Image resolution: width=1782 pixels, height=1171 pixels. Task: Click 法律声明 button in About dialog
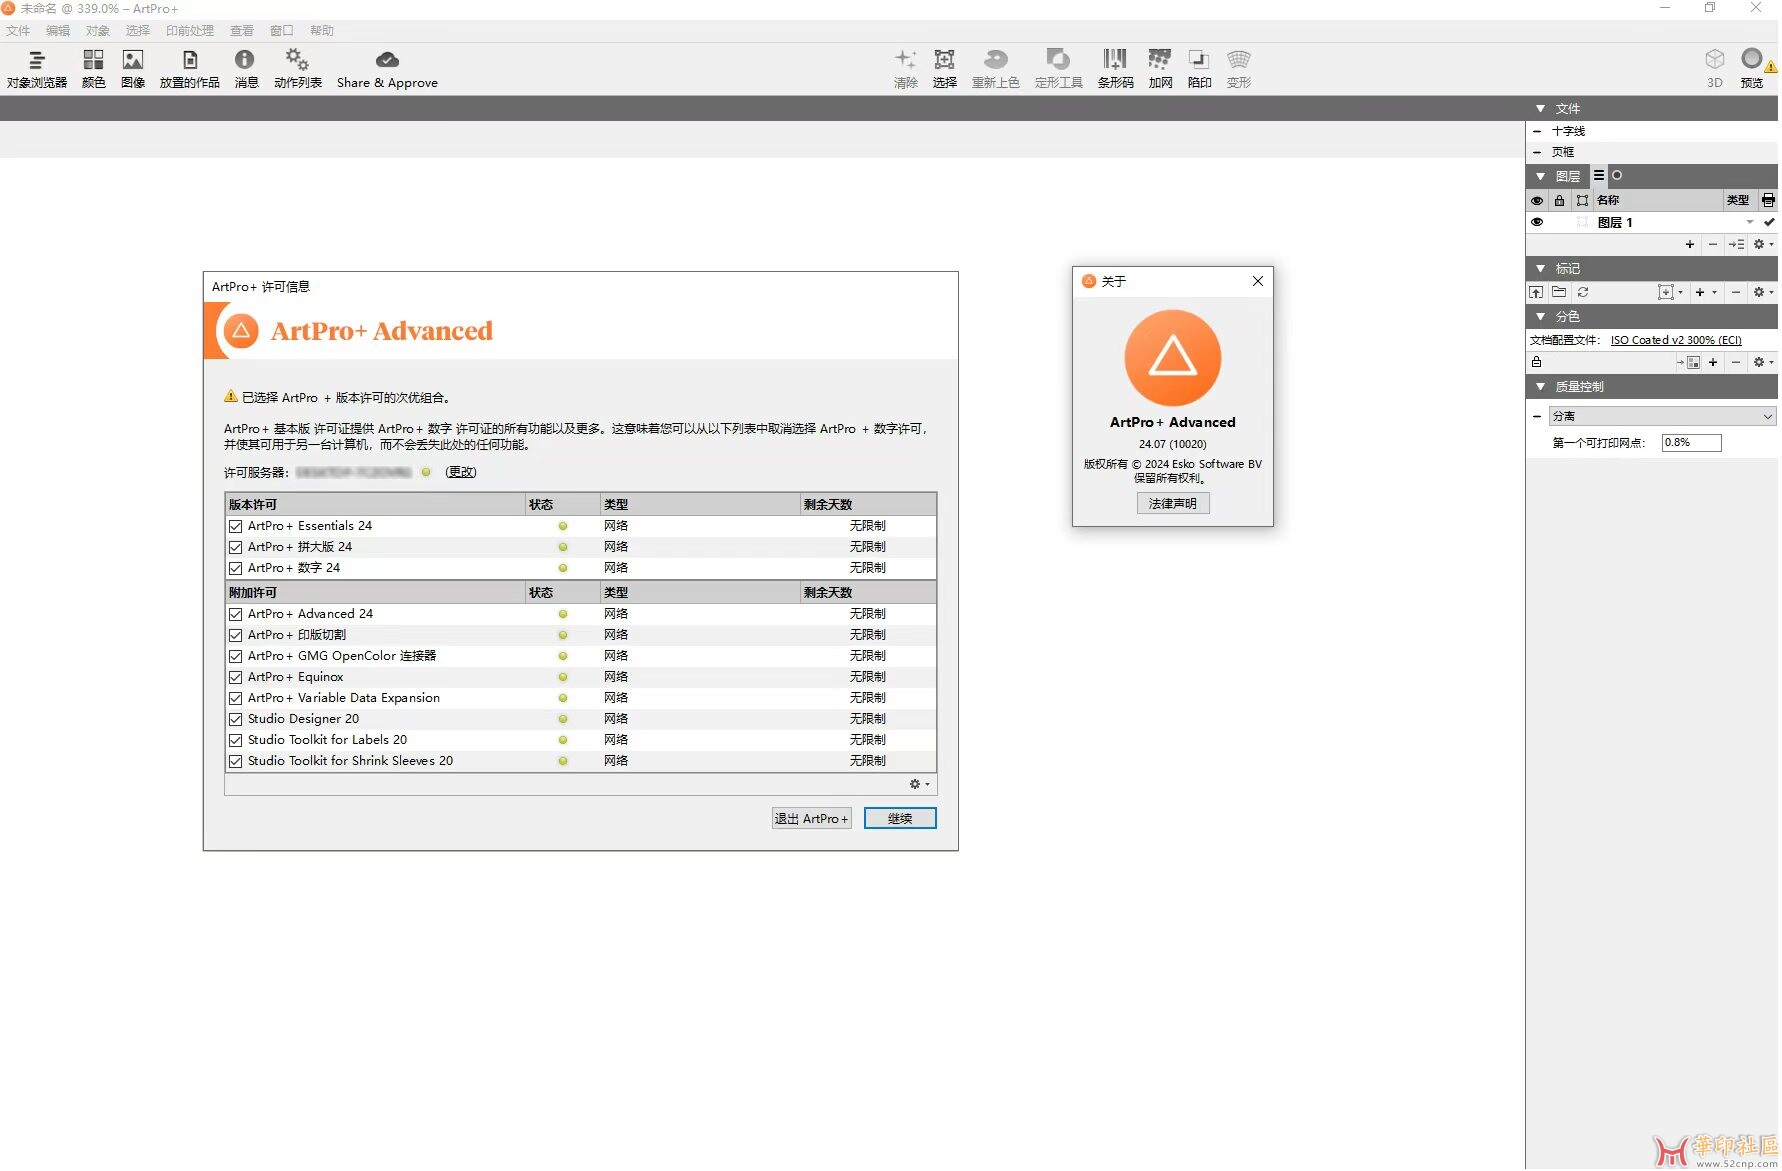coord(1173,503)
